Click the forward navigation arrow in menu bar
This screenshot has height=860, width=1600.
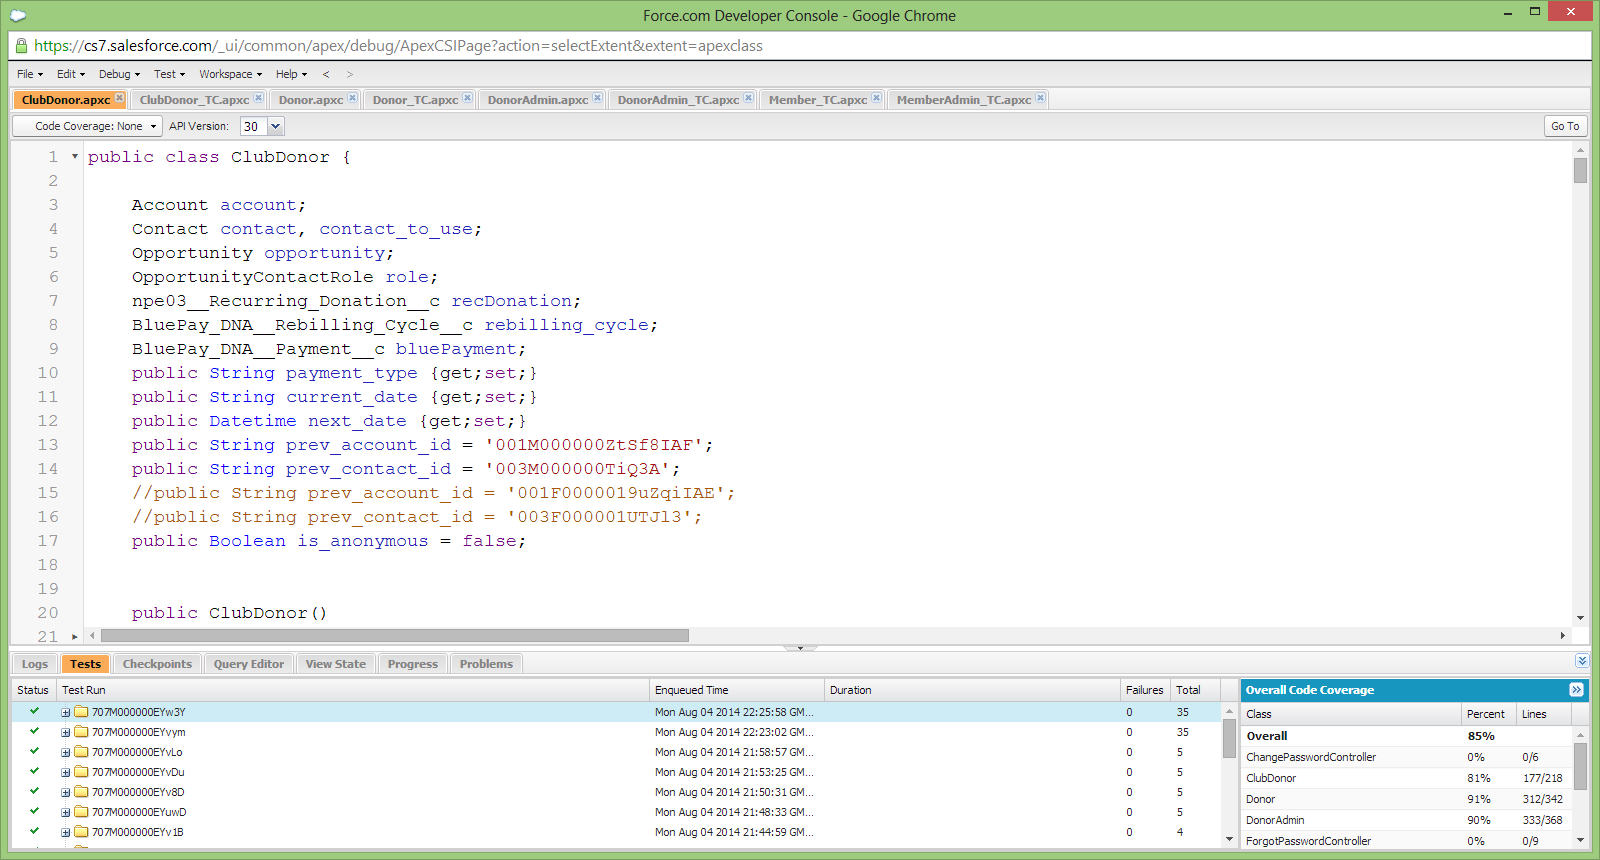point(350,74)
